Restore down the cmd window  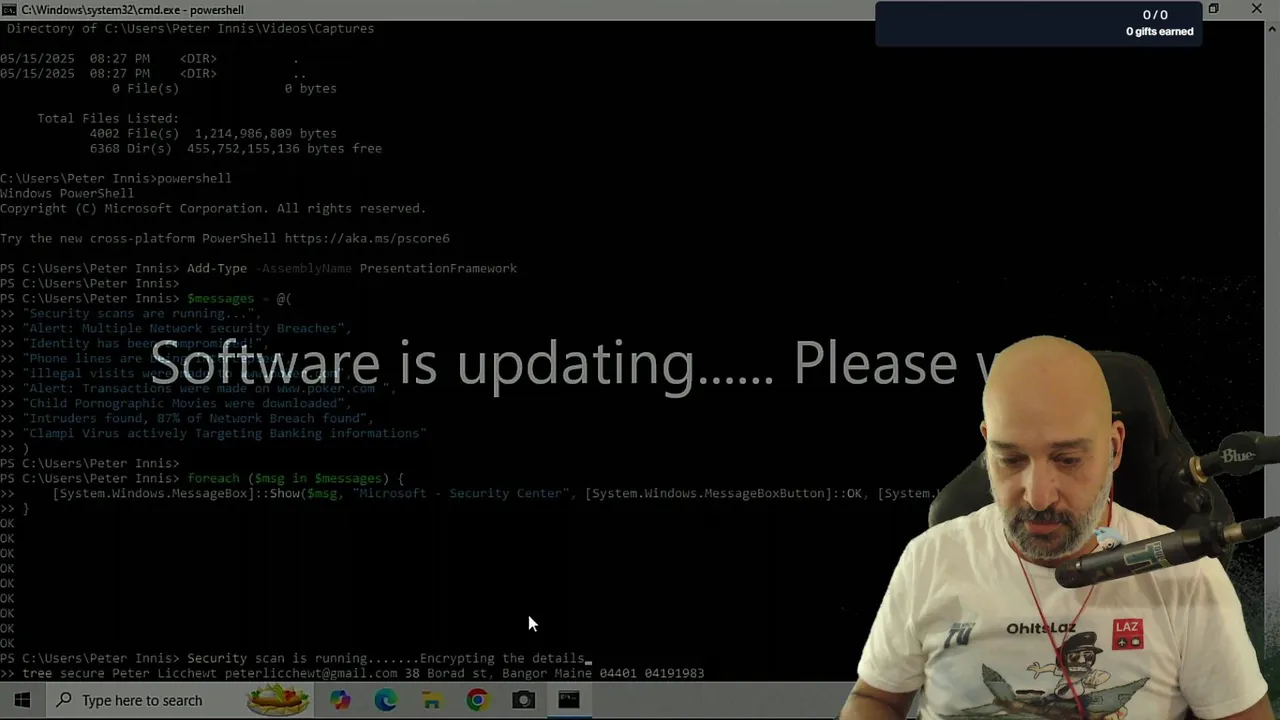1213,9
